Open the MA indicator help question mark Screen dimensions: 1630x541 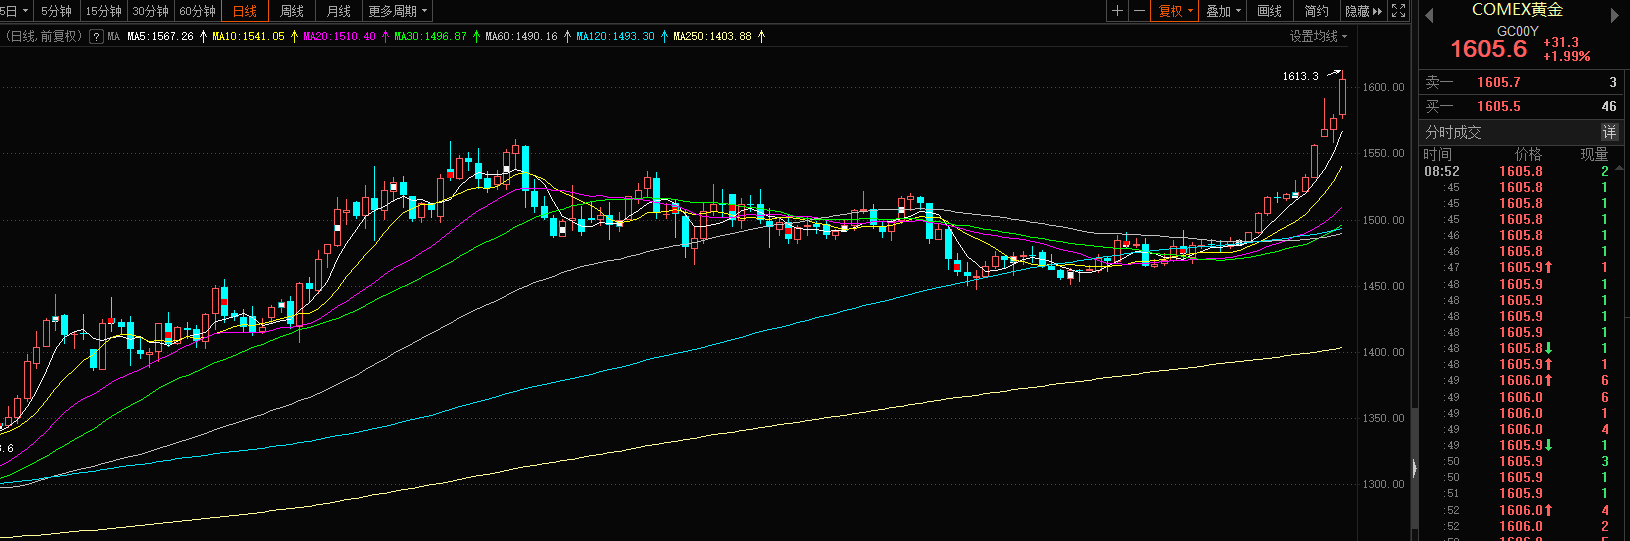96,36
